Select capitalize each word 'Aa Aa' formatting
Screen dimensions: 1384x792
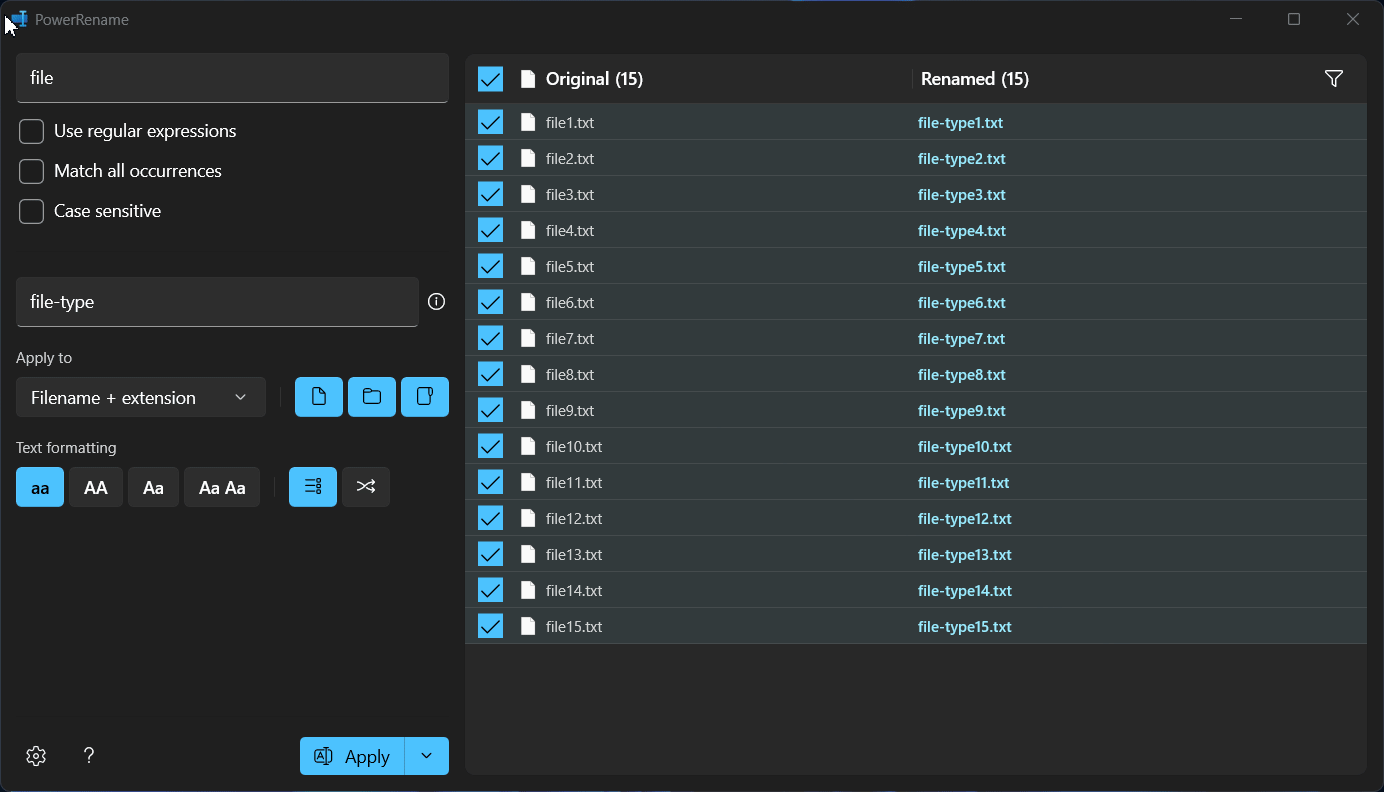(x=222, y=487)
